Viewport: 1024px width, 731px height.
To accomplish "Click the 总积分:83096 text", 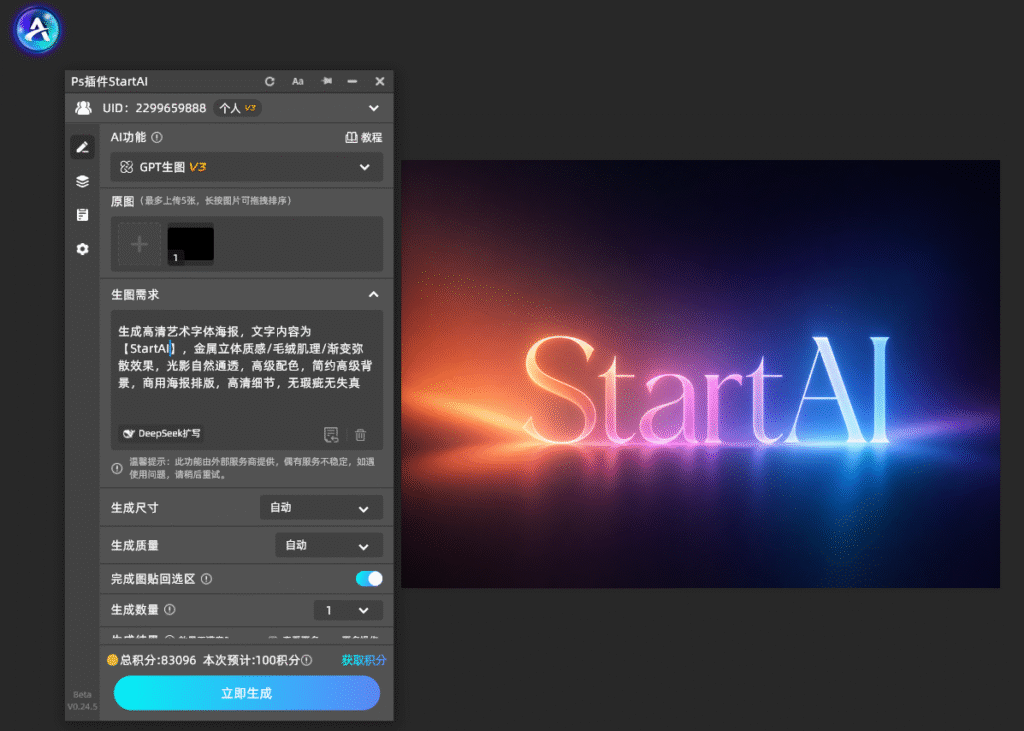I will click(158, 660).
